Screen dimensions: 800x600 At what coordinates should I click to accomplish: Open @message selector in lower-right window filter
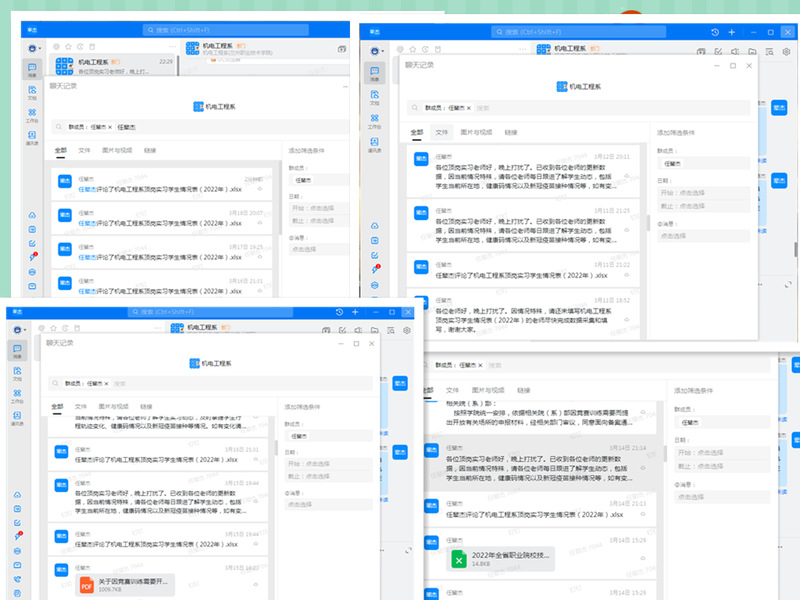(722, 496)
